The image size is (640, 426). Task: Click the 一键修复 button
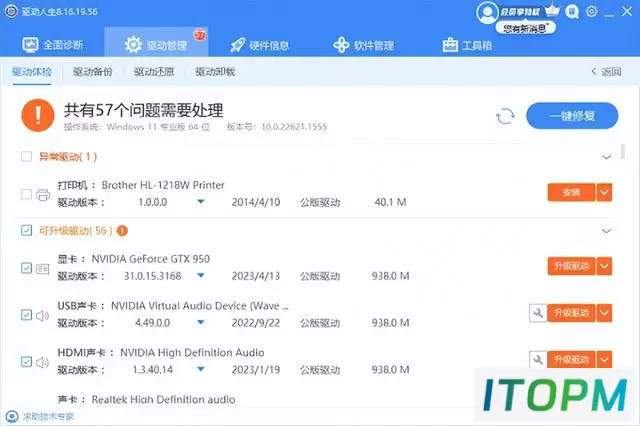pyautogui.click(x=572, y=116)
